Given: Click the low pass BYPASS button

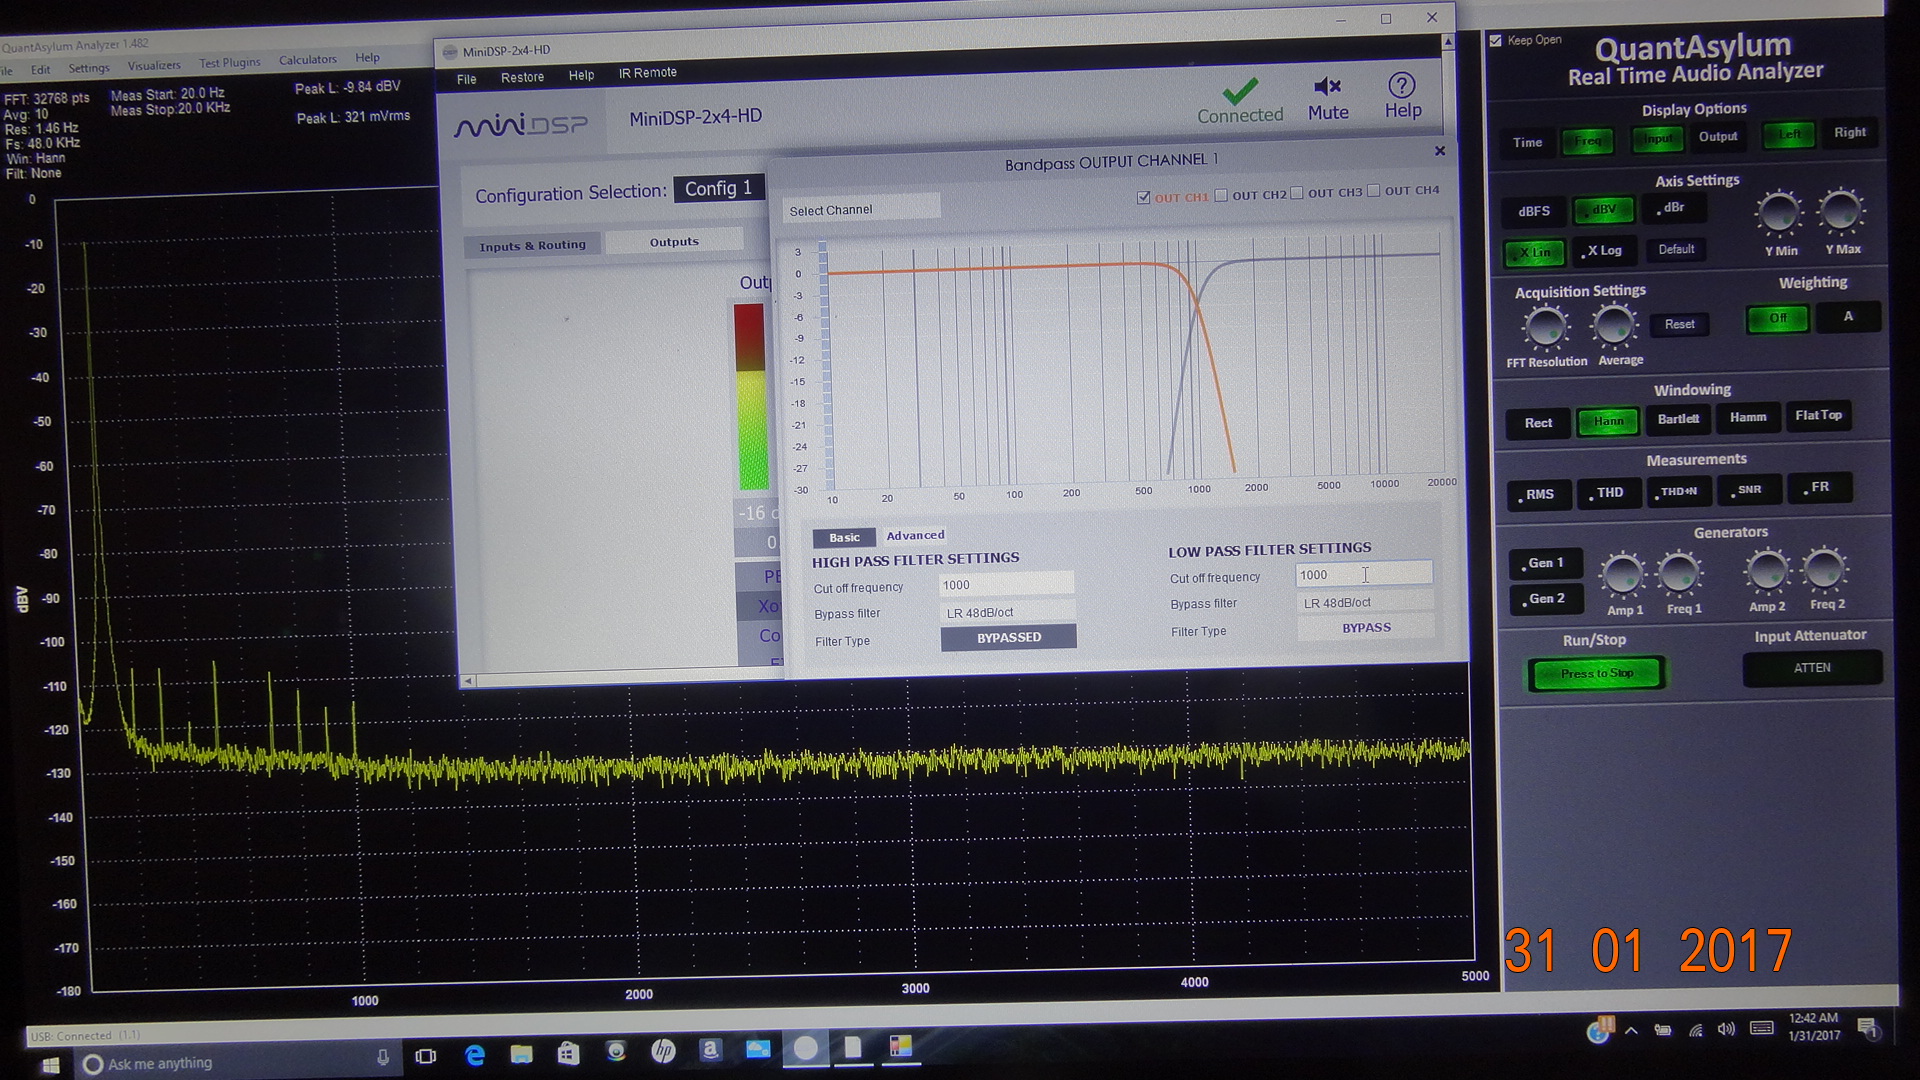Looking at the screenshot, I should pyautogui.click(x=1366, y=628).
